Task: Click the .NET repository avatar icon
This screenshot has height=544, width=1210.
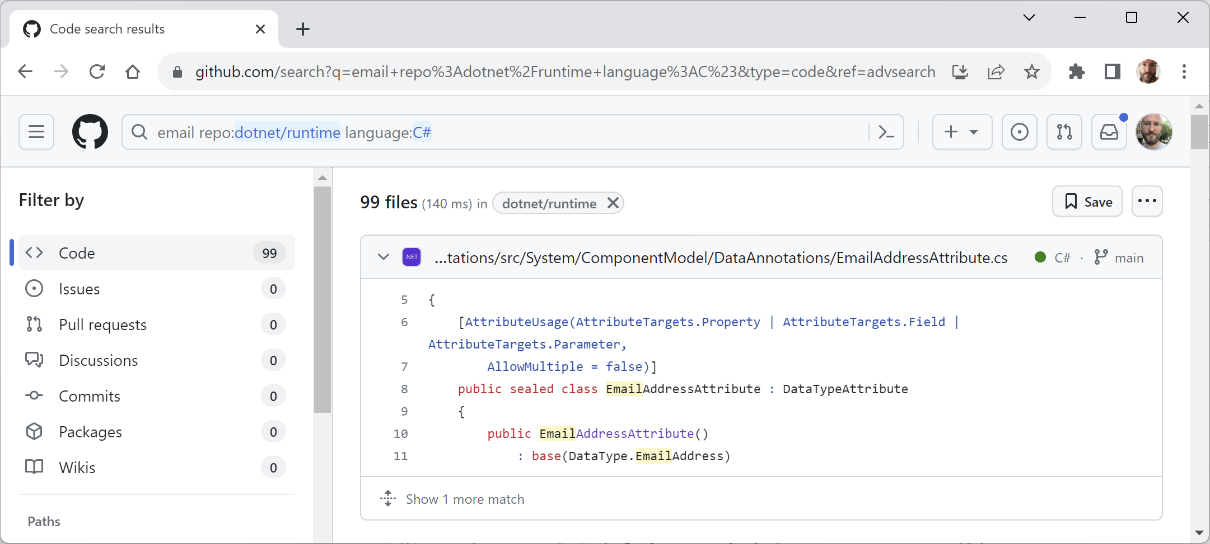Action: pos(411,257)
